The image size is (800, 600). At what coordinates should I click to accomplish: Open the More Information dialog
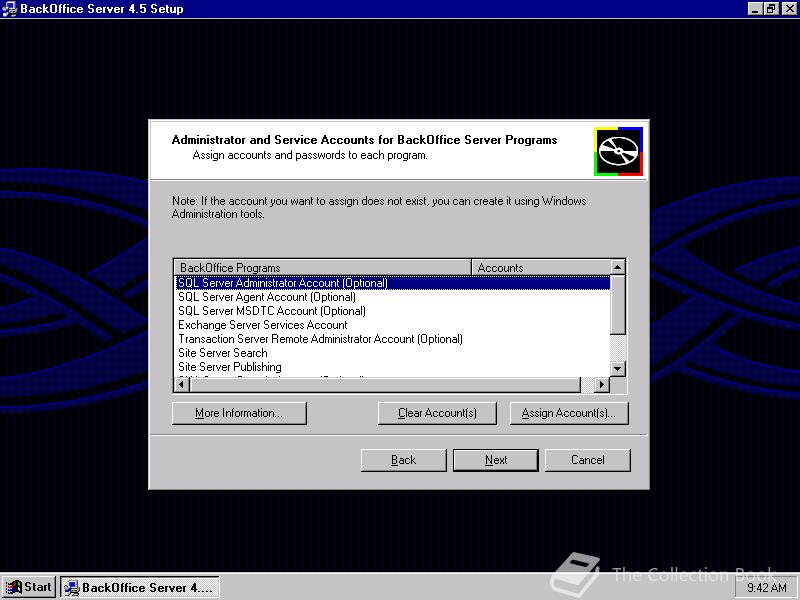pos(239,413)
